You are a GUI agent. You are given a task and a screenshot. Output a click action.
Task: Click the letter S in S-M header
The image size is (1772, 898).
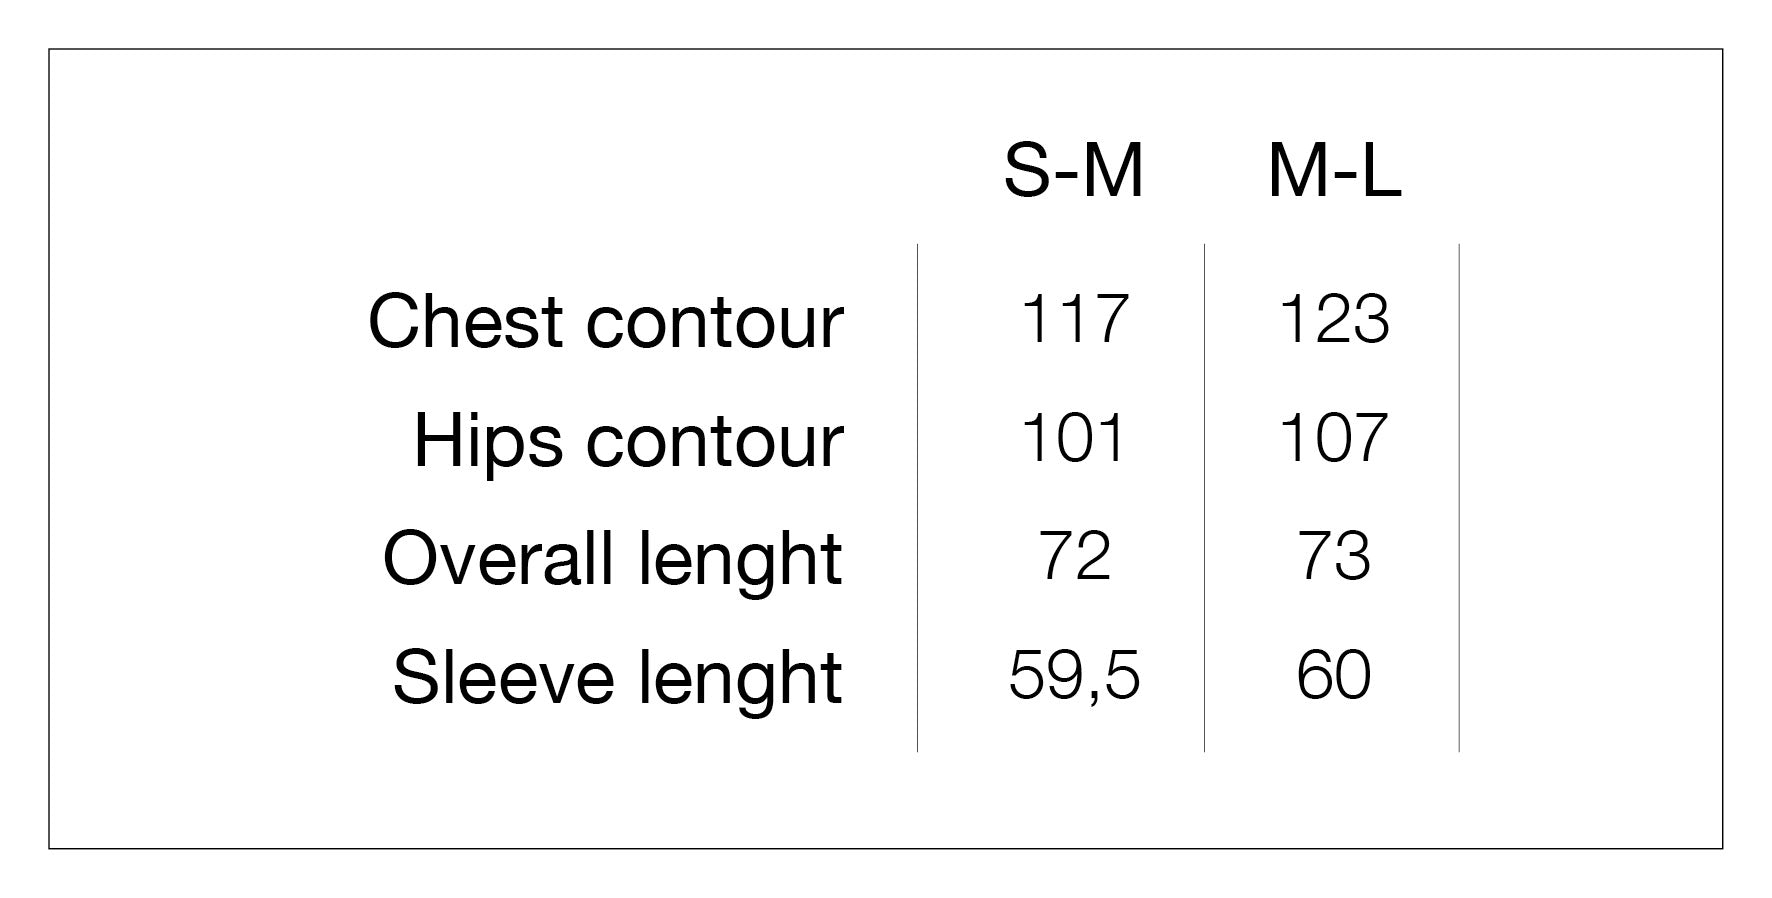[x=1026, y=171]
